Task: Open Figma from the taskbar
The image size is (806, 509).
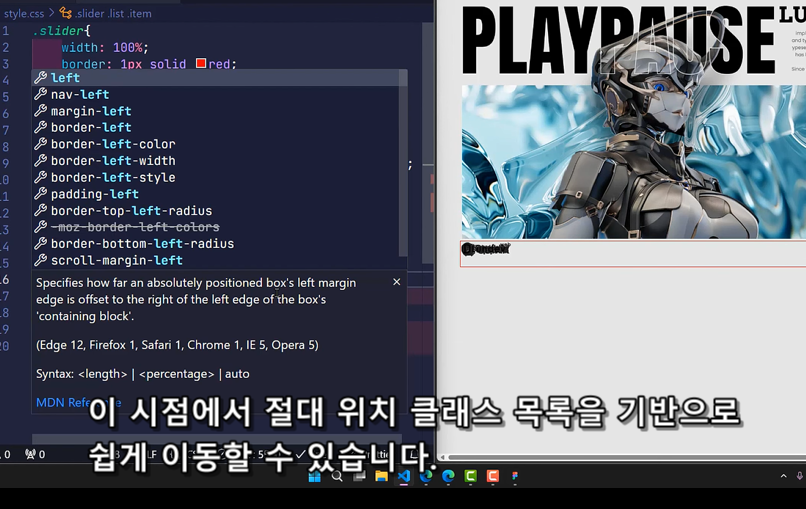Action: point(515,477)
